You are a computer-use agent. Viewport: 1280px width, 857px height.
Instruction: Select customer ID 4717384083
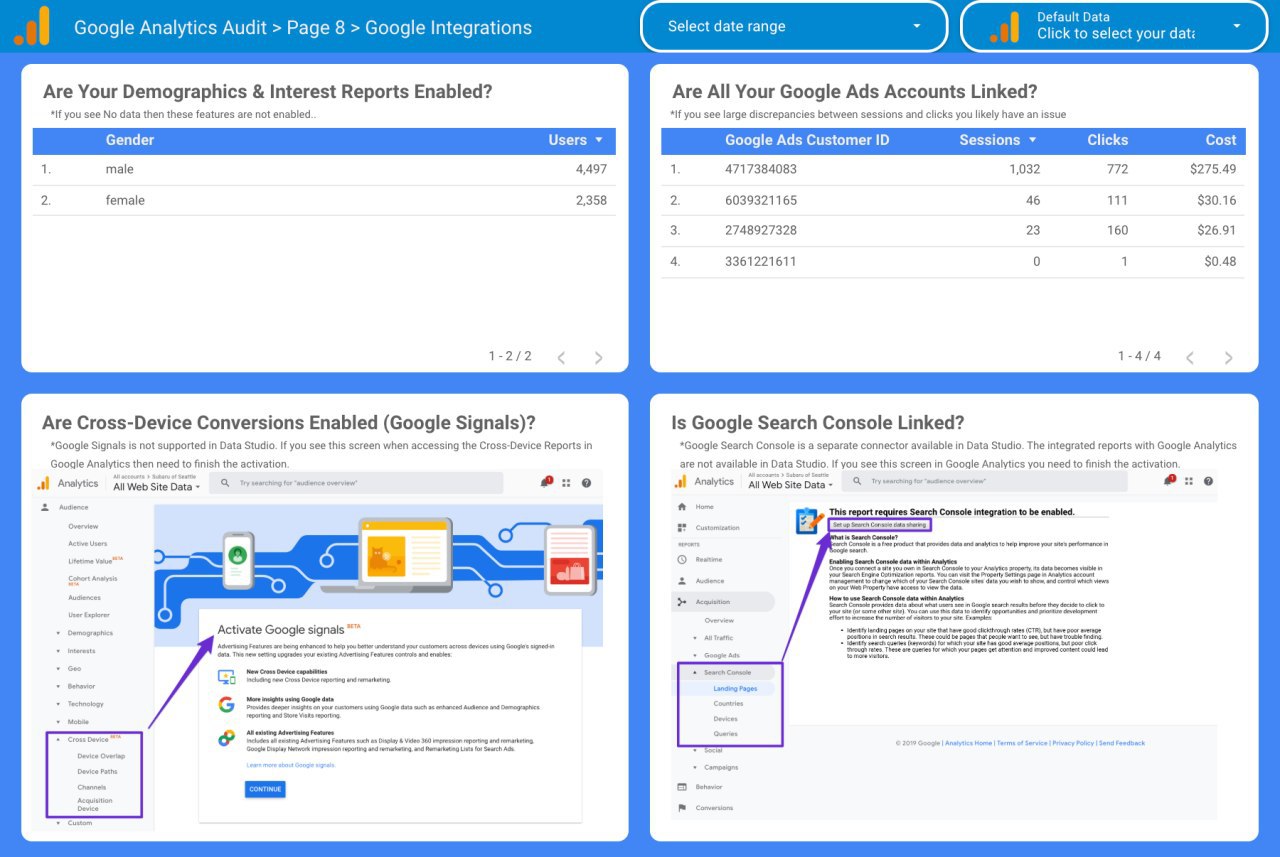pos(761,169)
